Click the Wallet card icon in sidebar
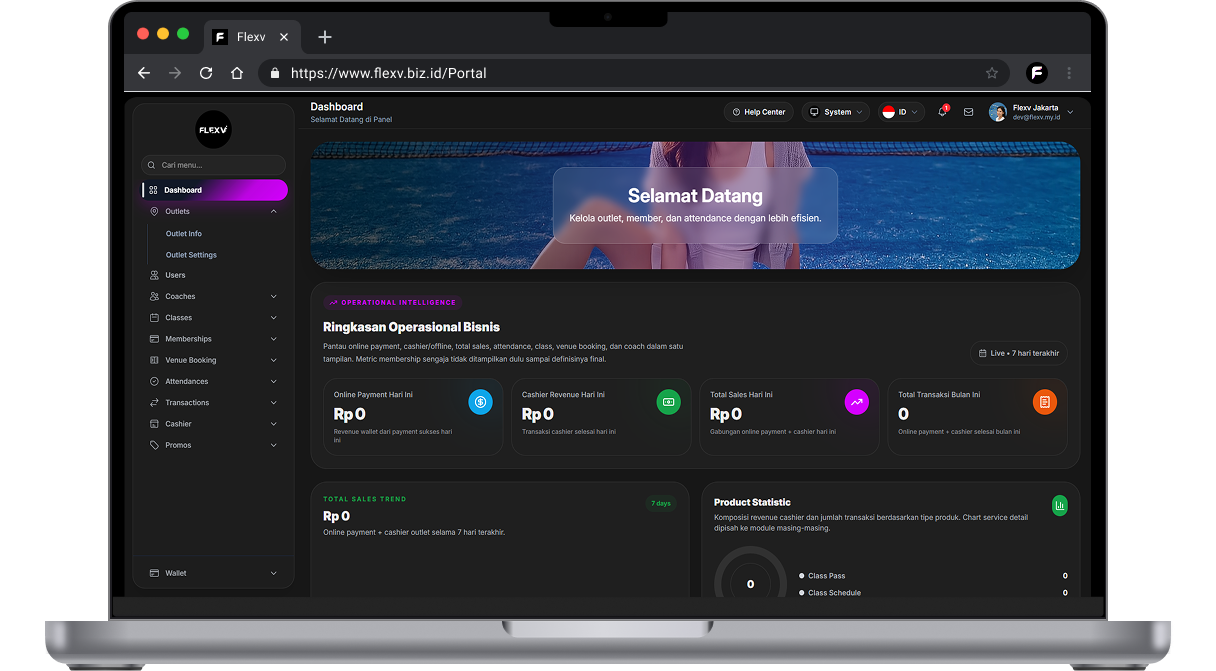The width and height of the screenshot is (1216, 671). [154, 573]
